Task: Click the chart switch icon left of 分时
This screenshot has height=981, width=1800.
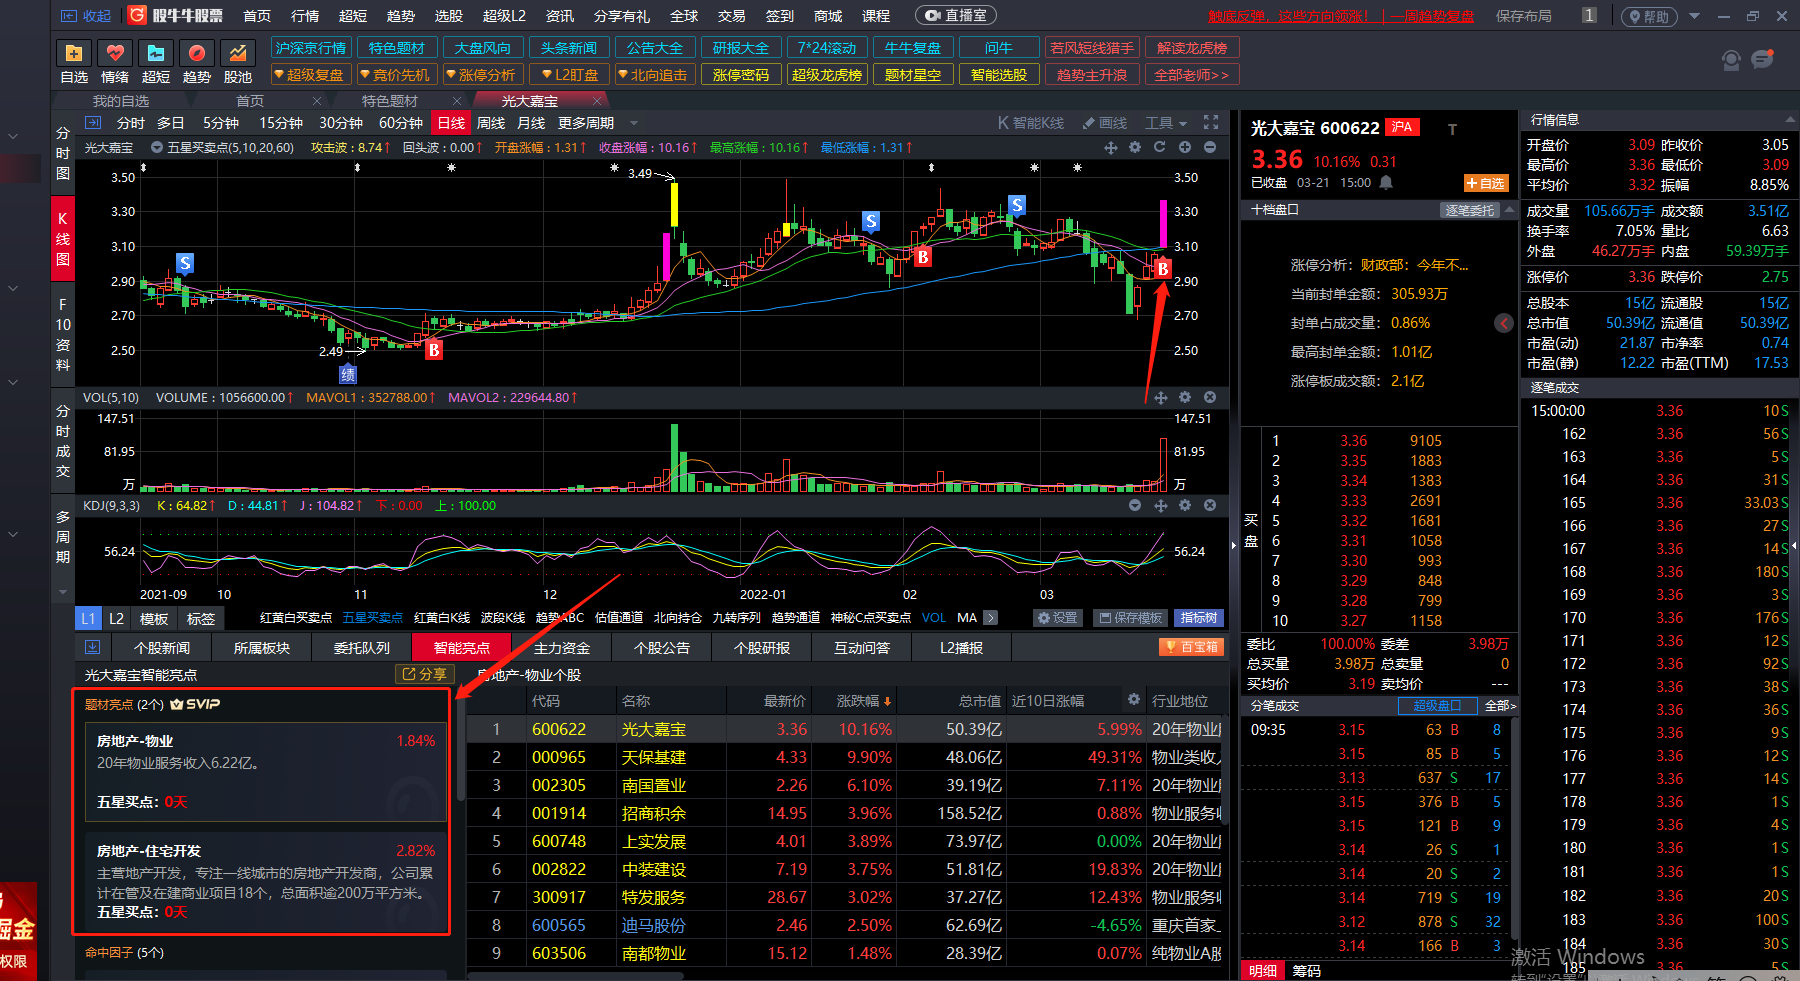Action: coord(93,122)
